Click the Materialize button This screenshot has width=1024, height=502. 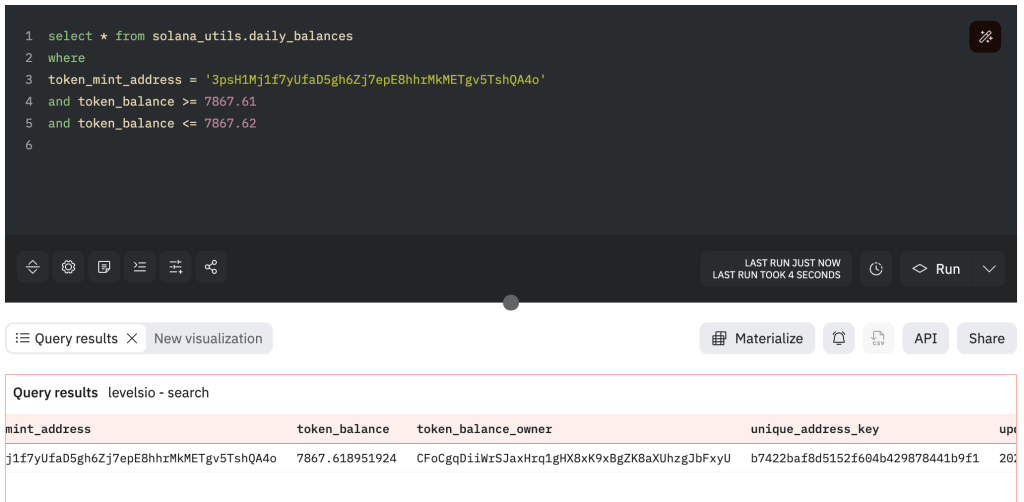tap(757, 338)
